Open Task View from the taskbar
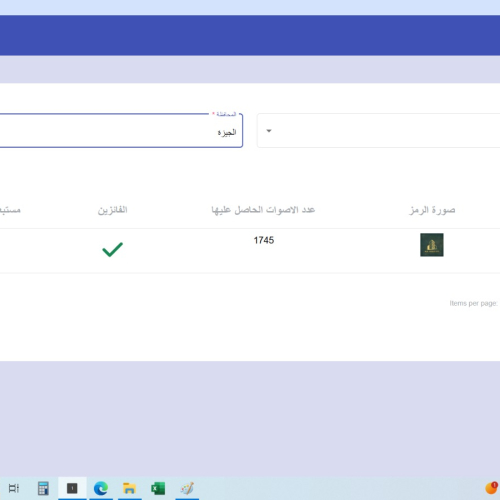The height and width of the screenshot is (500, 500). [x=14, y=488]
